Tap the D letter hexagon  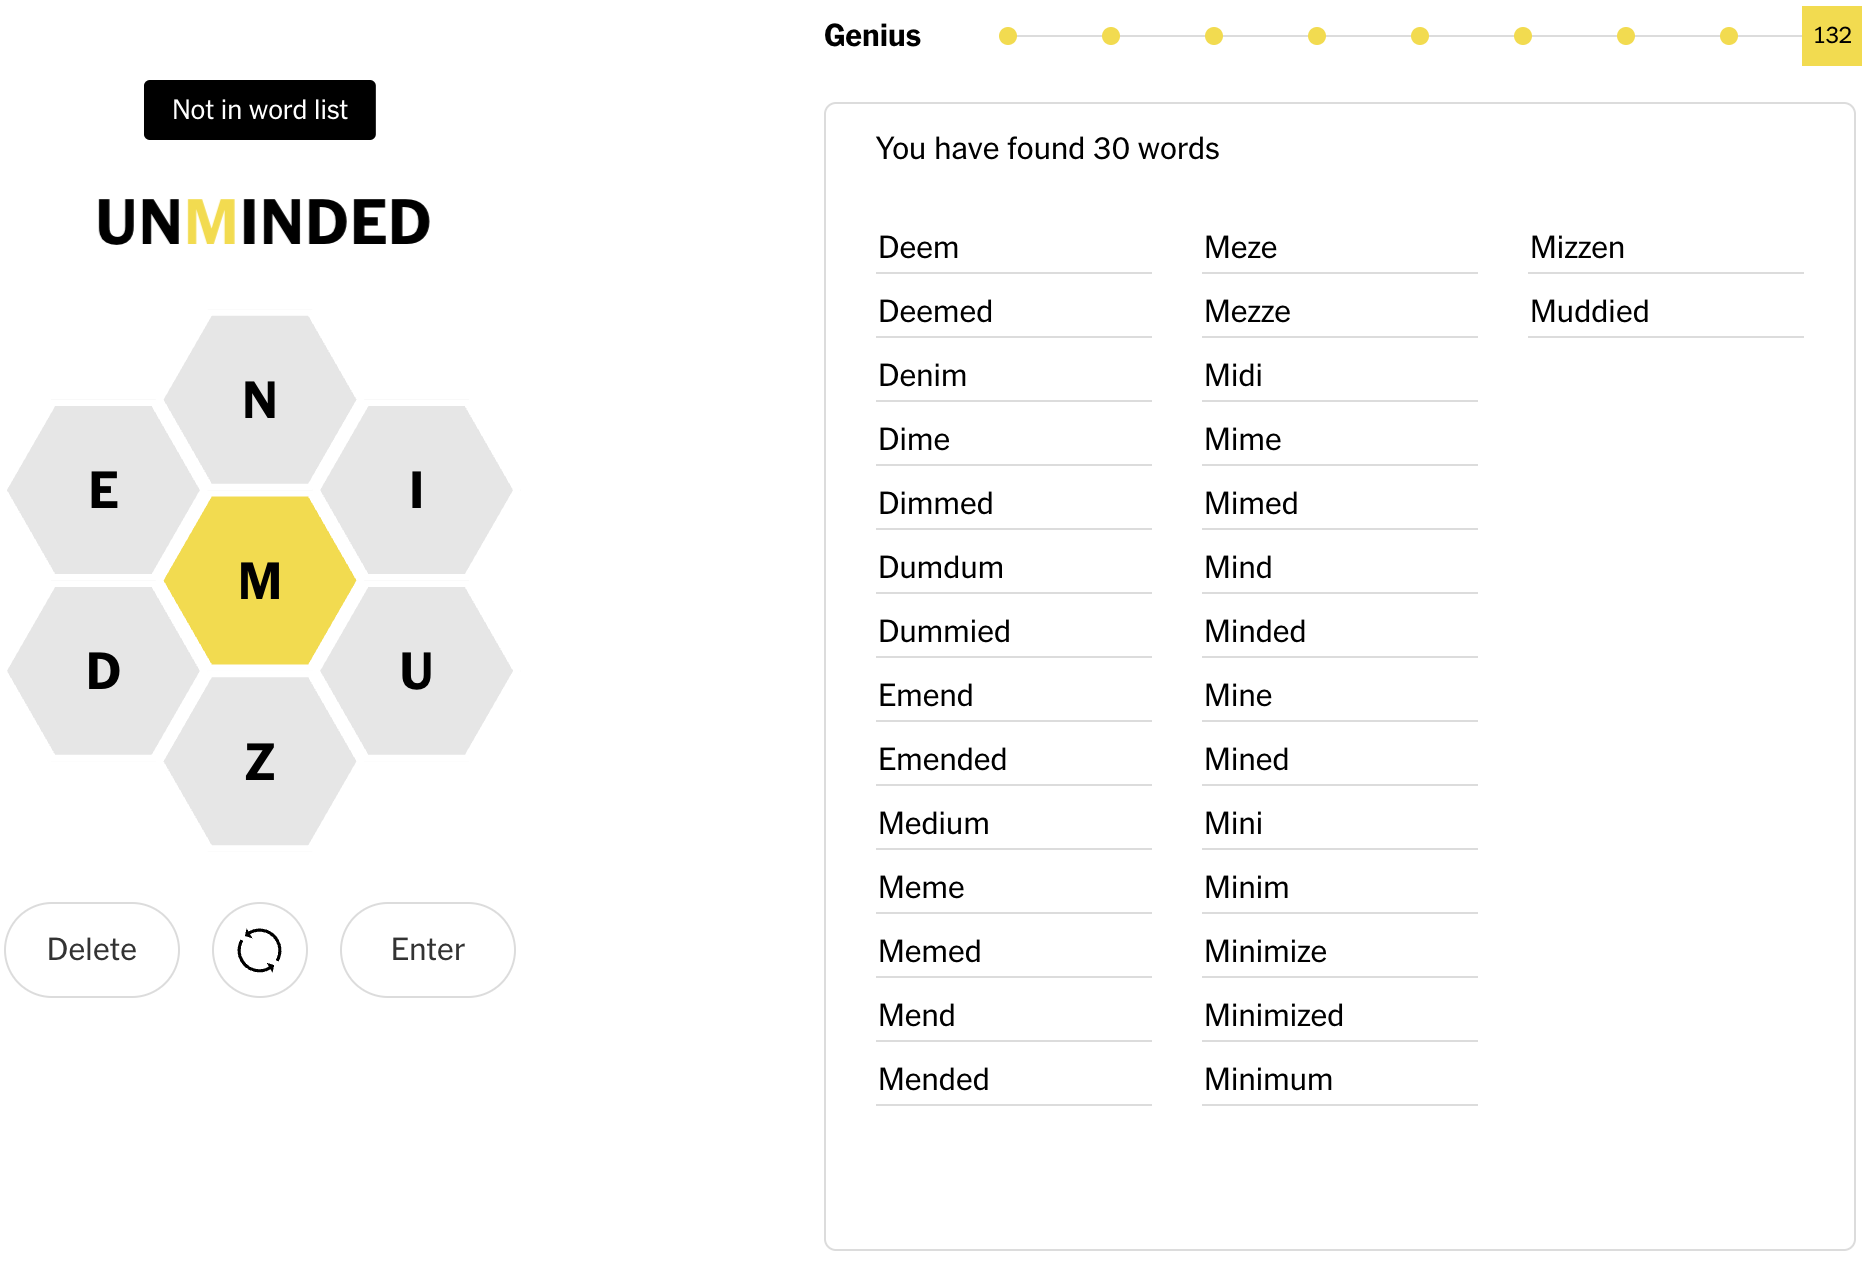pyautogui.click(x=104, y=671)
